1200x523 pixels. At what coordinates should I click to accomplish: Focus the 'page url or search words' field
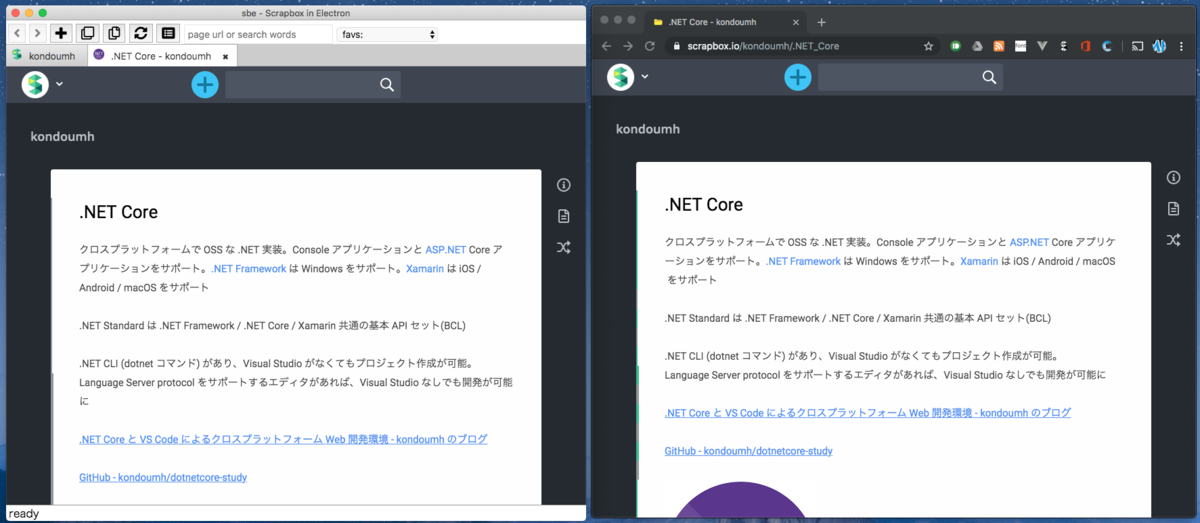tap(258, 34)
